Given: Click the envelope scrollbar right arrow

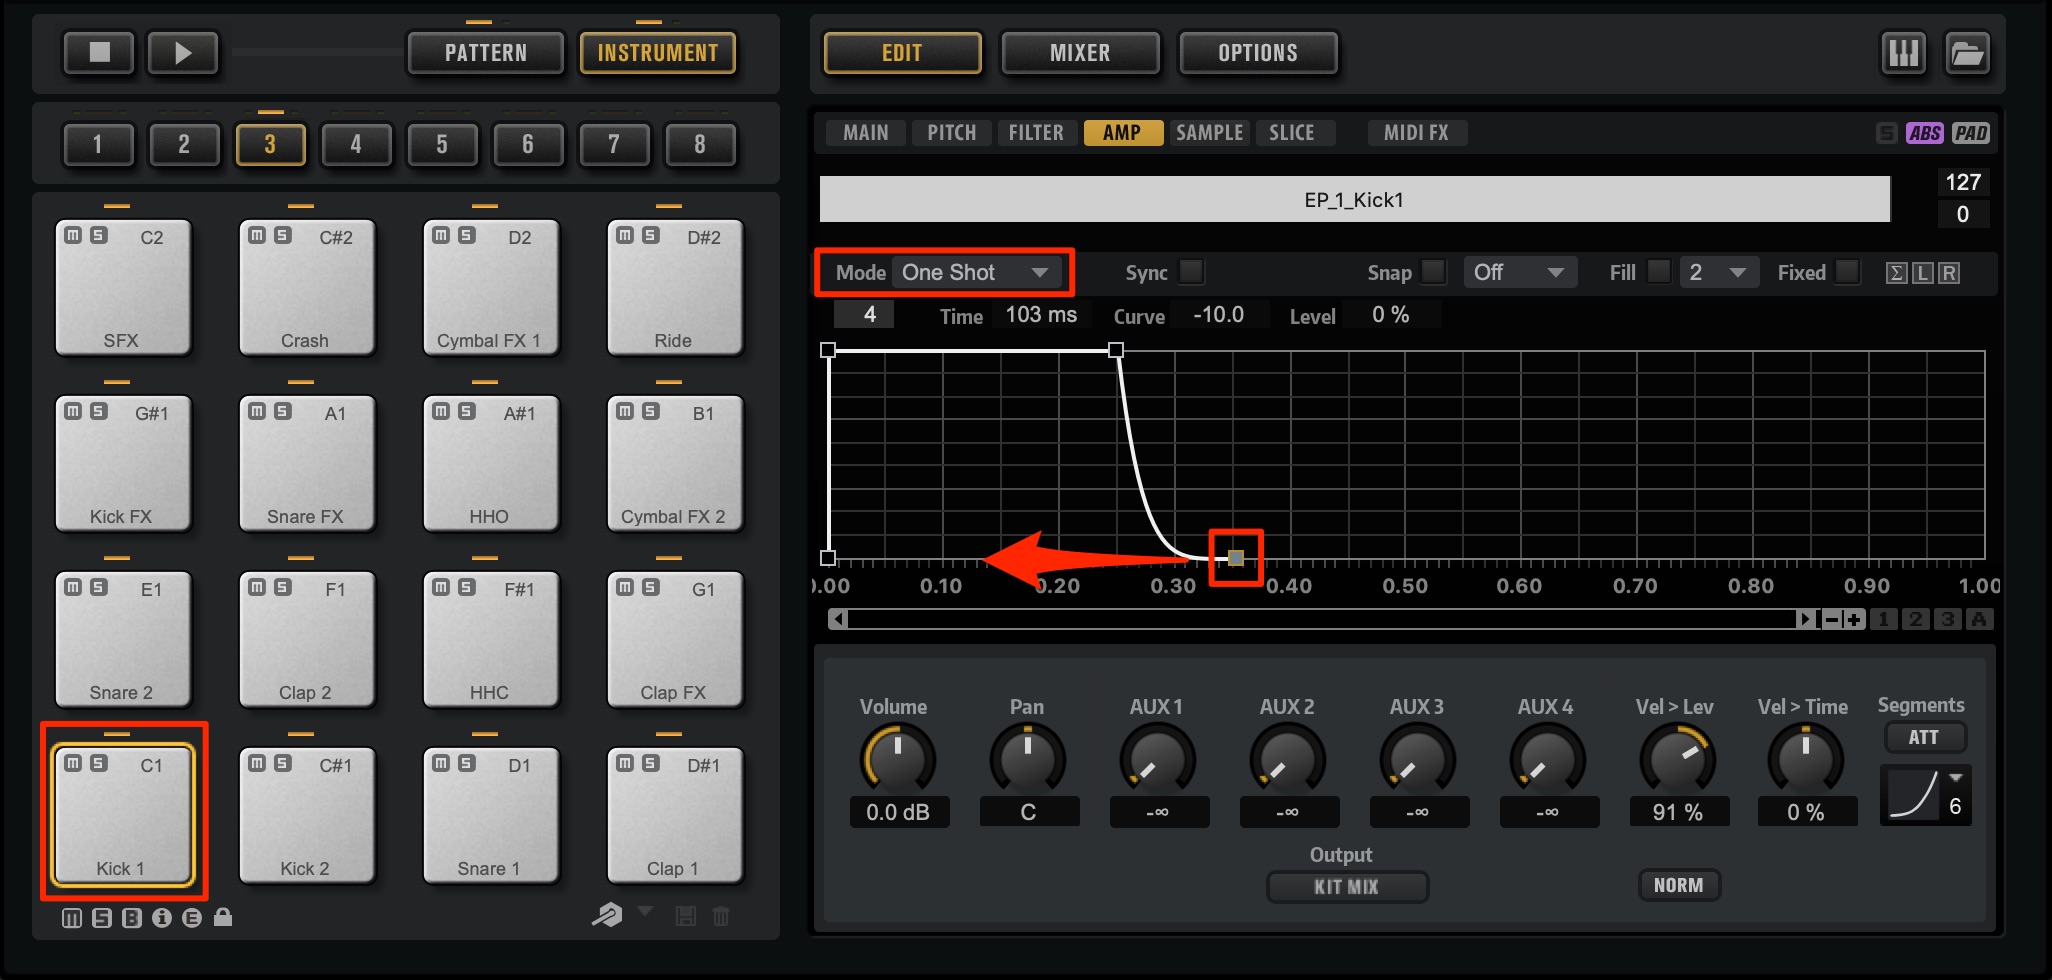Looking at the screenshot, I should click(x=1806, y=620).
